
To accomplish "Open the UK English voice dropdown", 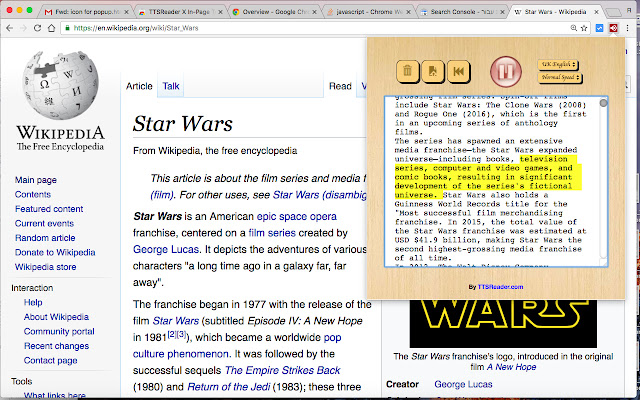I will coord(558,64).
